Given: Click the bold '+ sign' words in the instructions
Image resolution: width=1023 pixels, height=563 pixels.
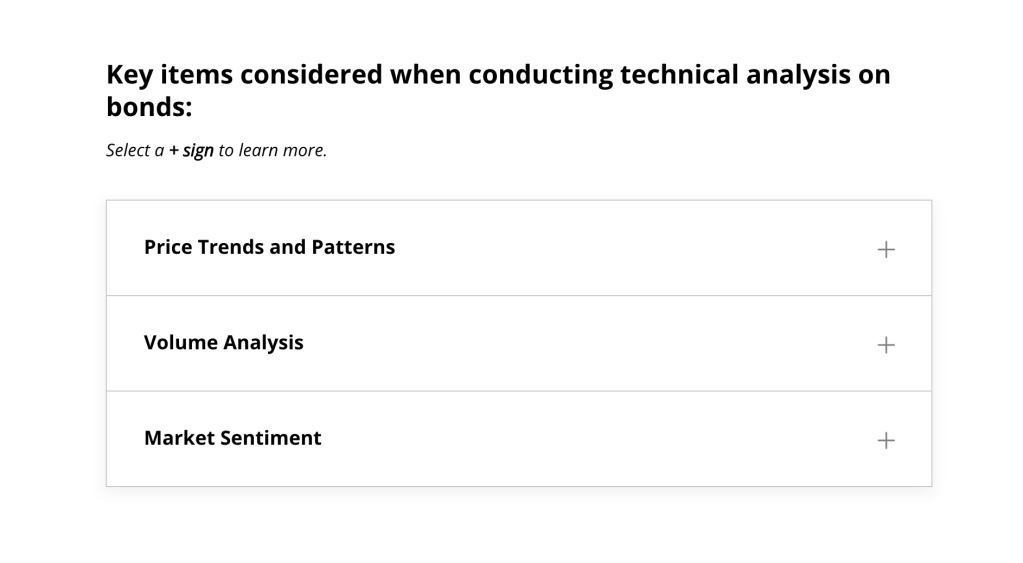Looking at the screenshot, I should [x=191, y=150].
